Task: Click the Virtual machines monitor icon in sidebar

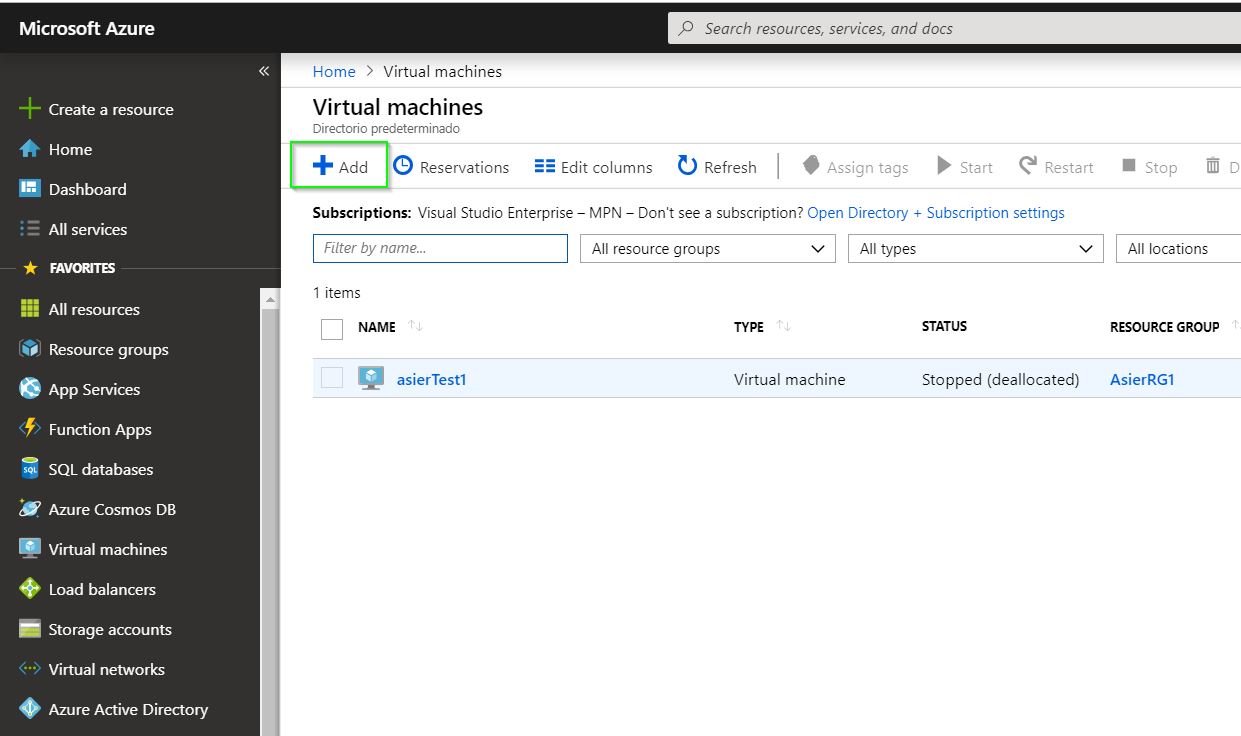Action: coord(30,549)
